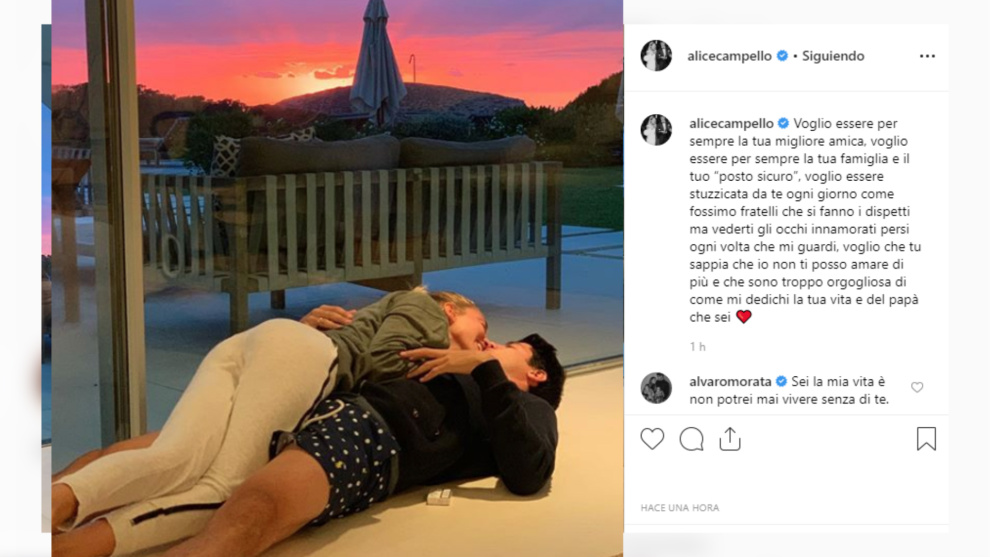
Task: Like alvaromorata's comment with small heart
Action: point(917,387)
